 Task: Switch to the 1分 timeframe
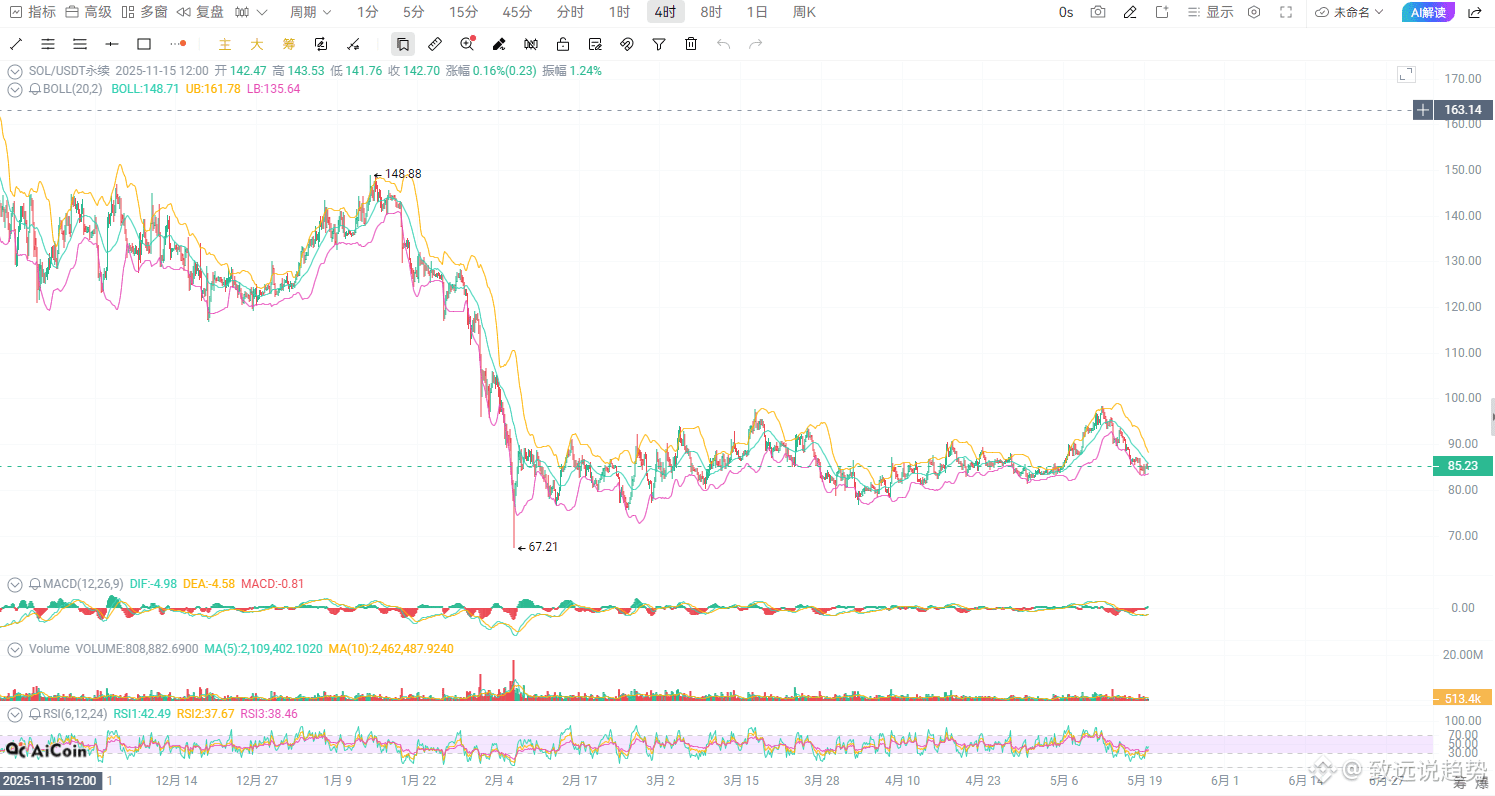(368, 12)
